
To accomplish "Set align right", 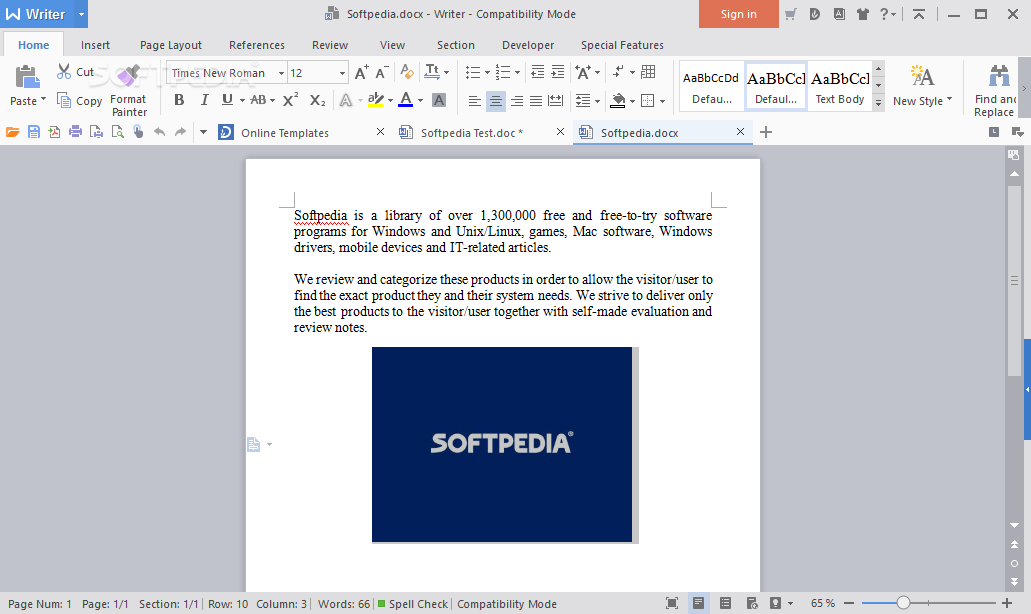I will 517,101.
